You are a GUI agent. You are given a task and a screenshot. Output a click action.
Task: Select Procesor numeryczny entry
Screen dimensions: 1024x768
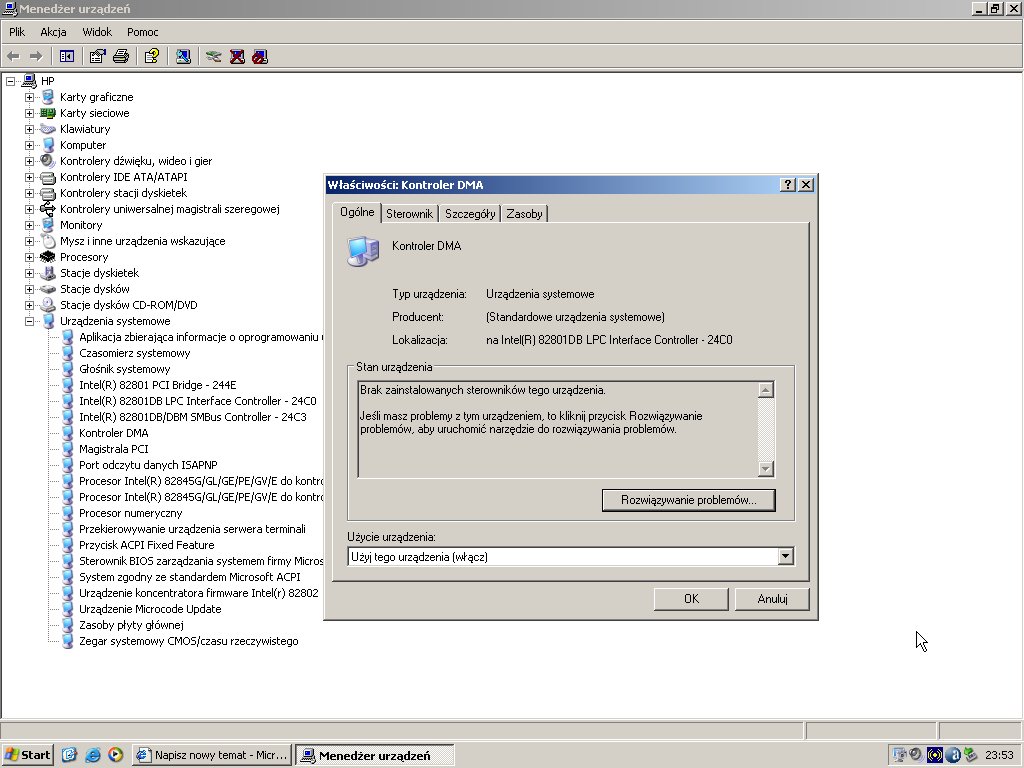click(131, 513)
